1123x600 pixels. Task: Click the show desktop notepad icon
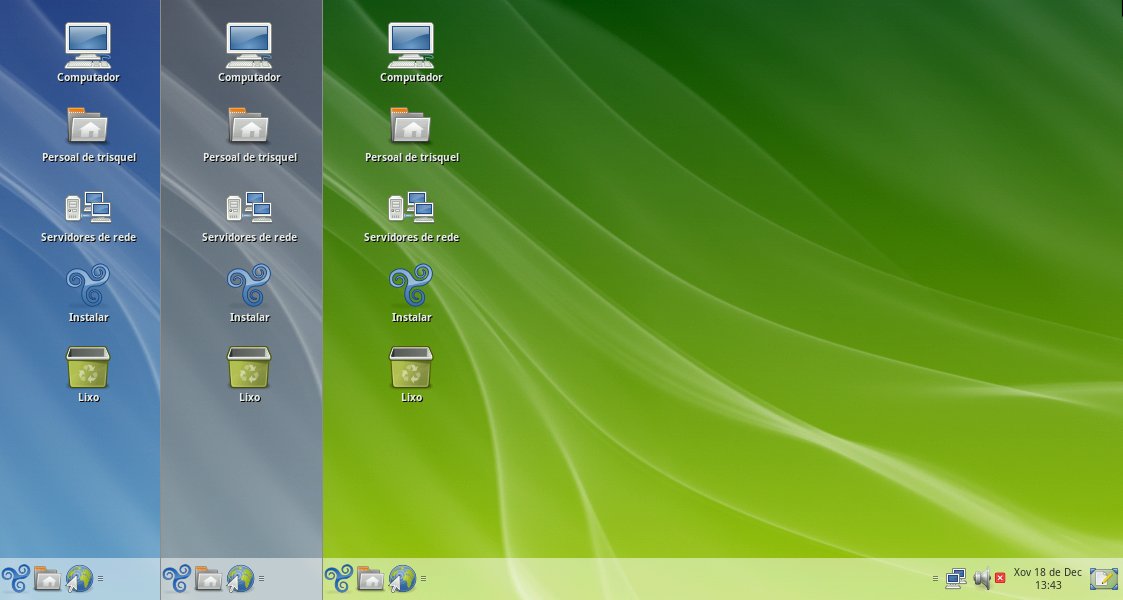[1104, 579]
